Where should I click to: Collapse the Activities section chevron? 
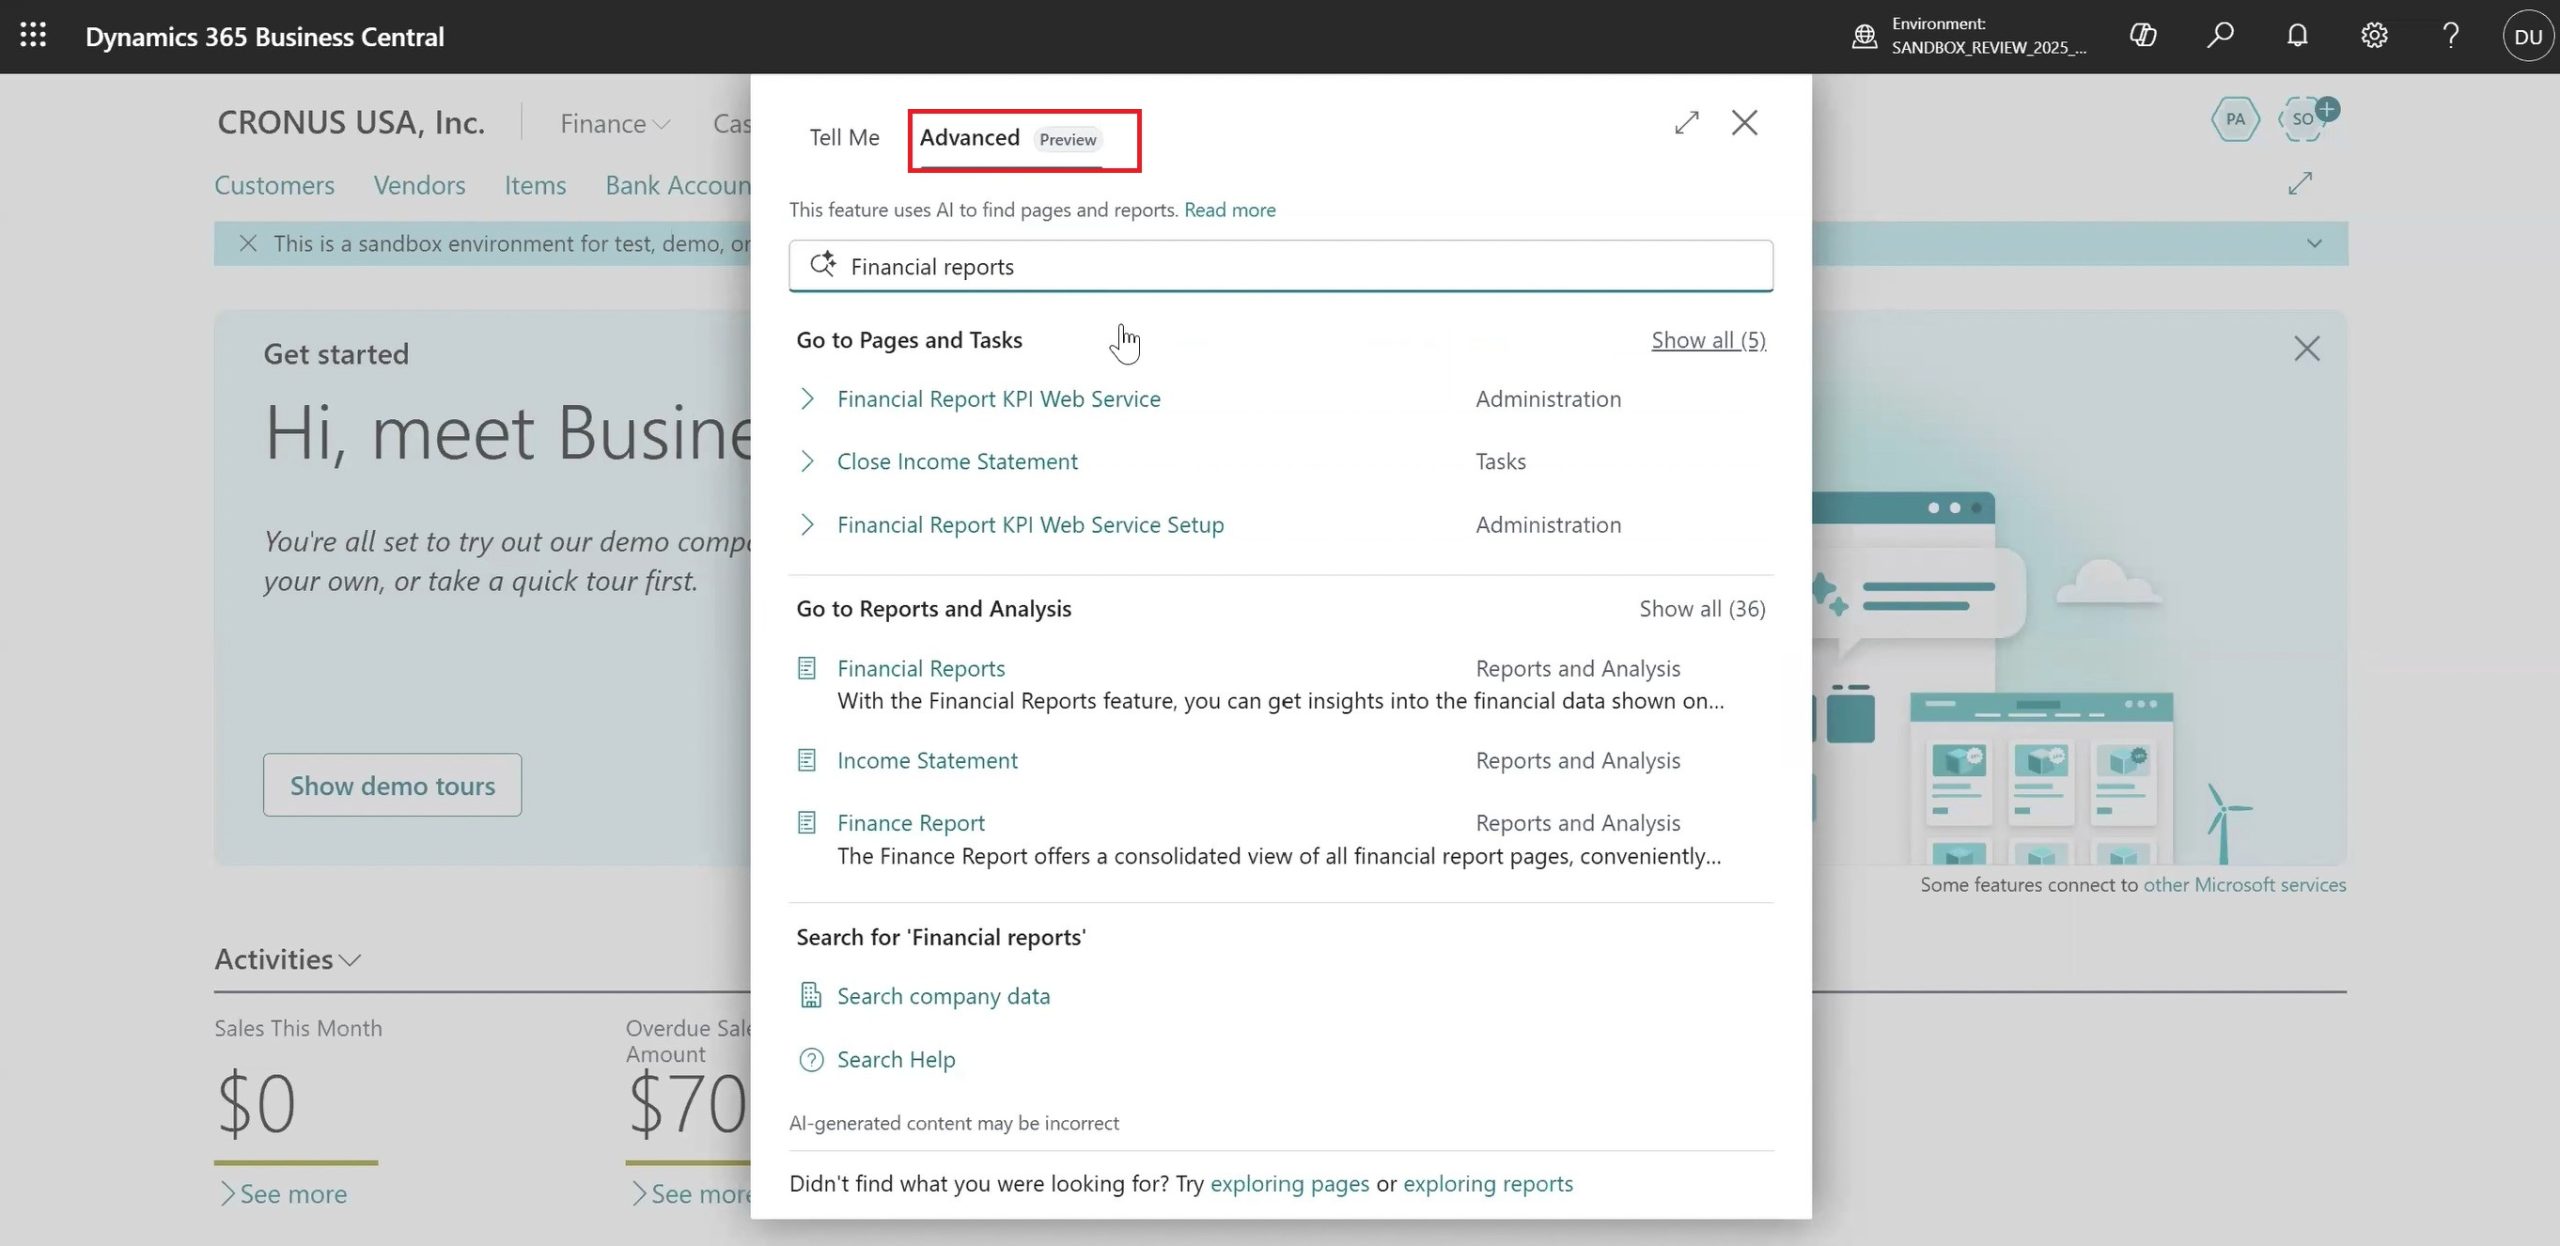tap(350, 960)
